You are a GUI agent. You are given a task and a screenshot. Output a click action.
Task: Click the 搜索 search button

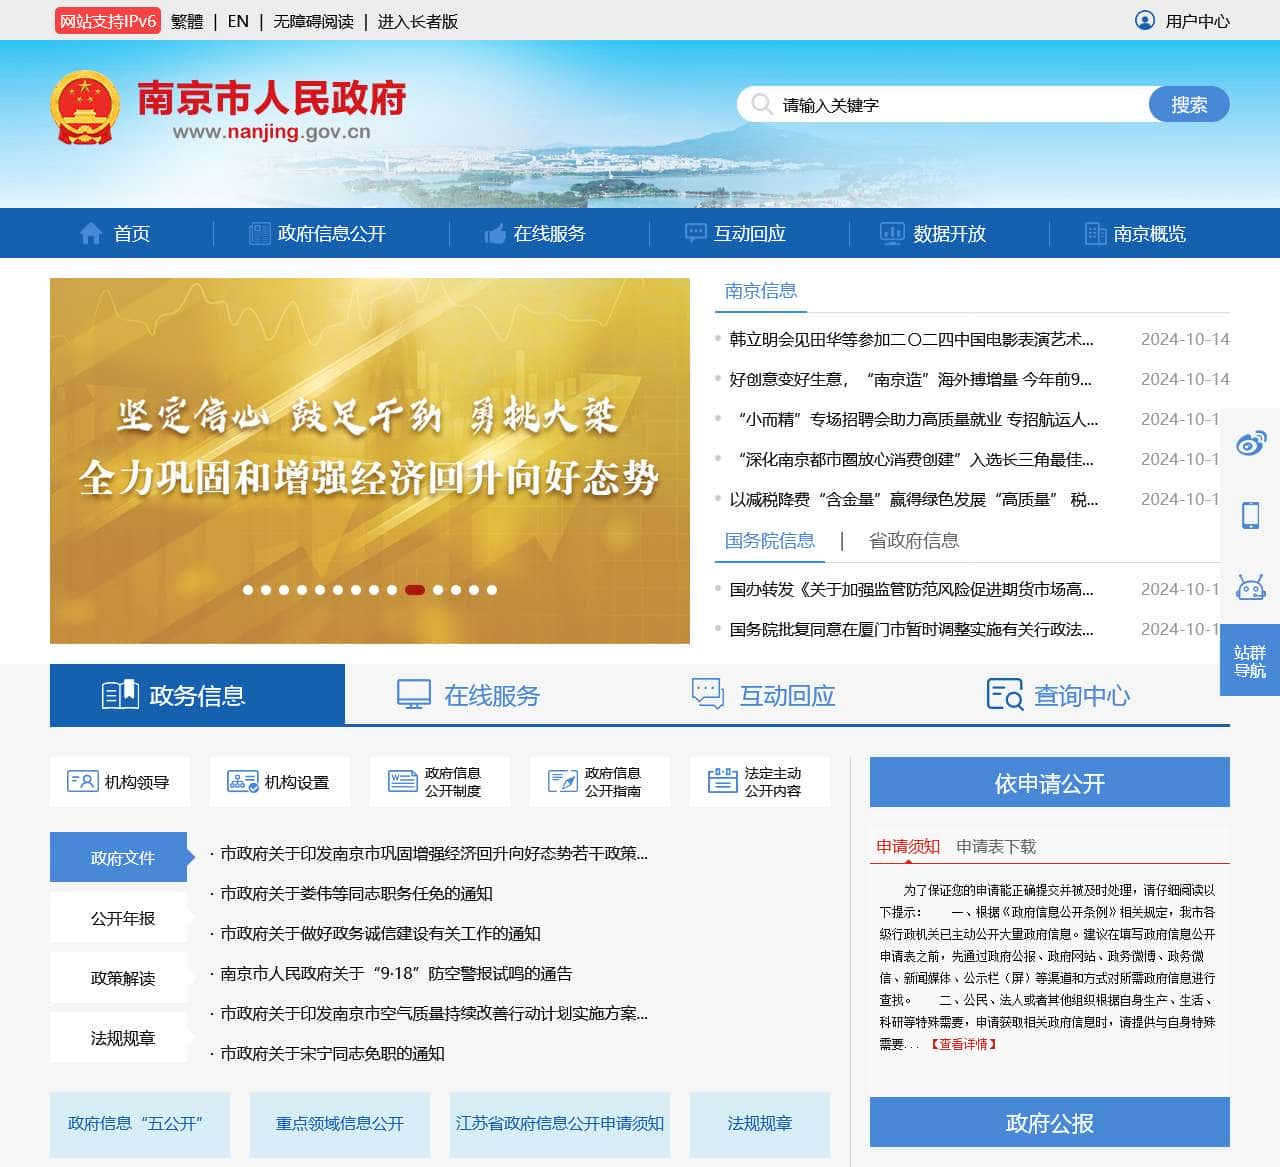pyautogui.click(x=1188, y=103)
